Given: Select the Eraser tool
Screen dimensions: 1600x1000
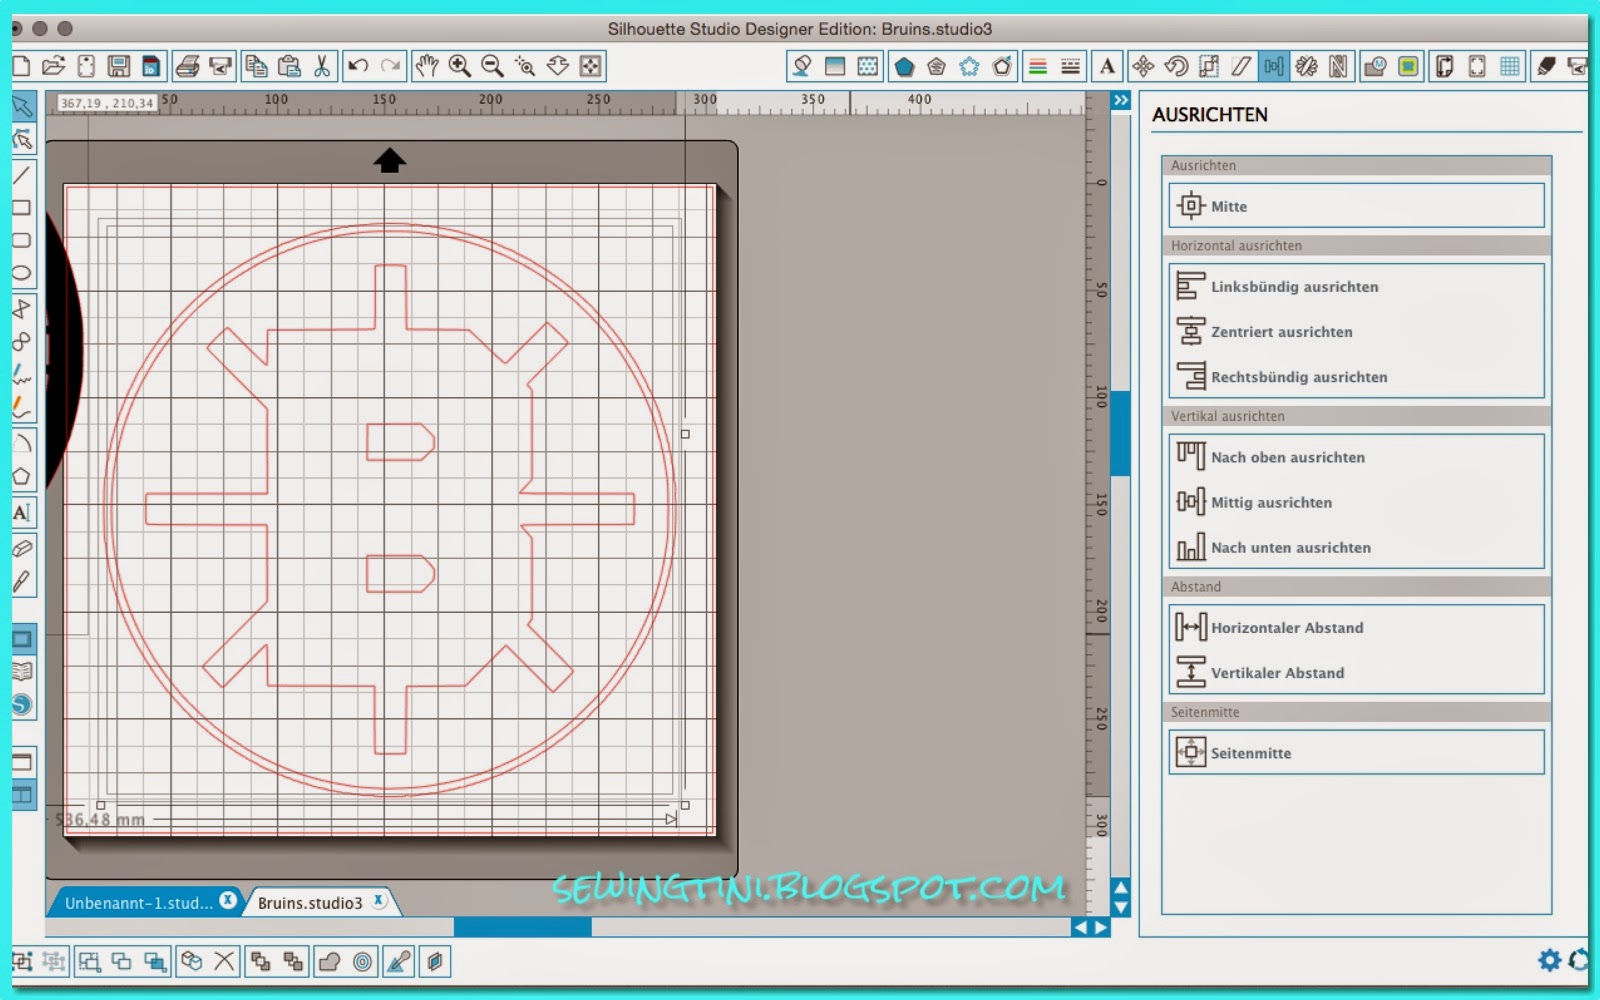Looking at the screenshot, I should point(22,548).
